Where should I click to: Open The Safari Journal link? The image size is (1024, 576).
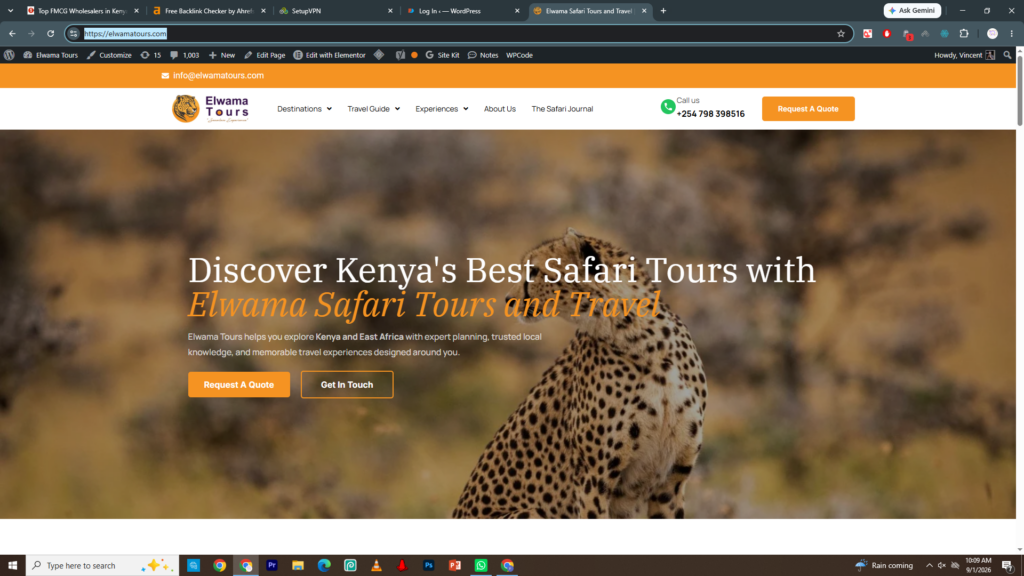(562, 109)
